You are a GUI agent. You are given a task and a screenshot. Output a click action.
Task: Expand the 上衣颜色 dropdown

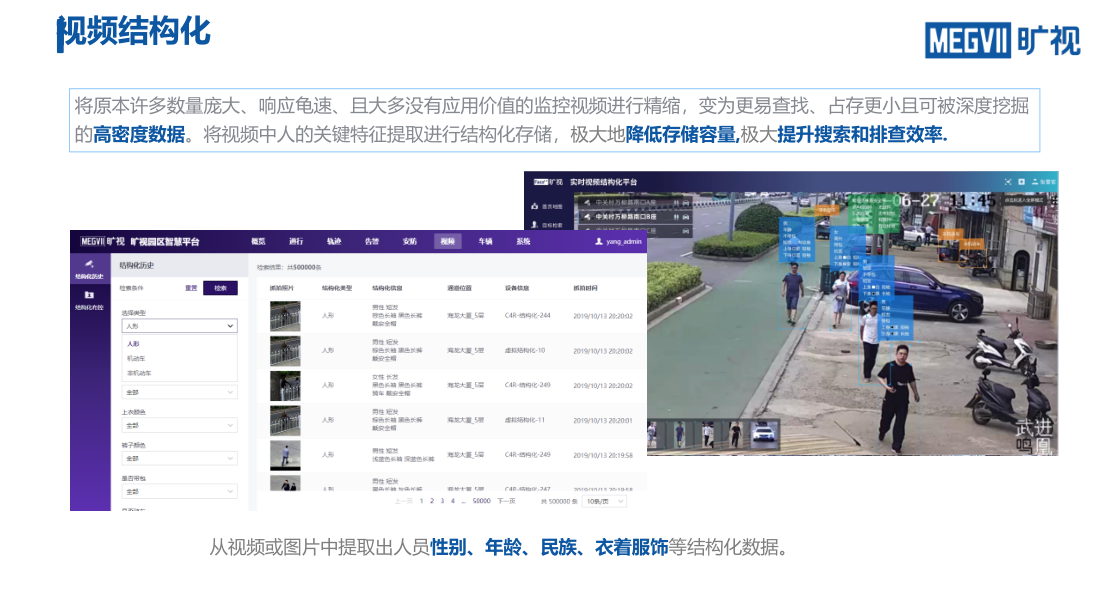tap(179, 425)
